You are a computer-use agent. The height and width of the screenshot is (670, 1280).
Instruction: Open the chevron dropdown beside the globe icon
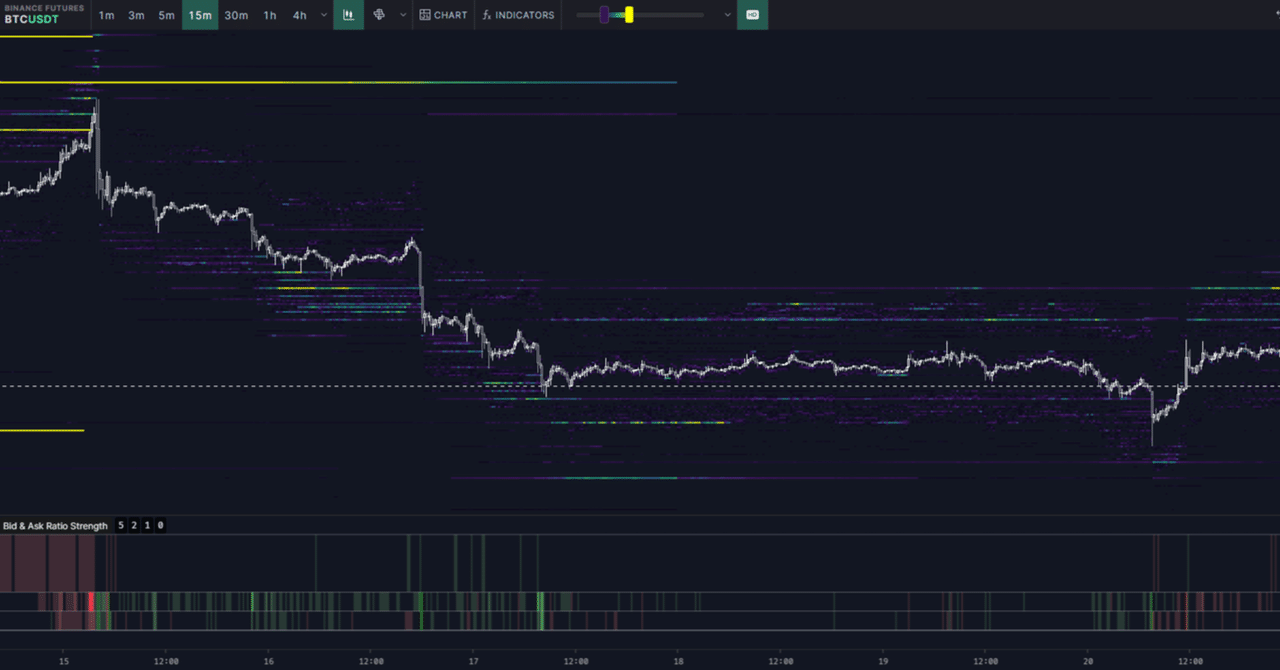click(x=403, y=15)
